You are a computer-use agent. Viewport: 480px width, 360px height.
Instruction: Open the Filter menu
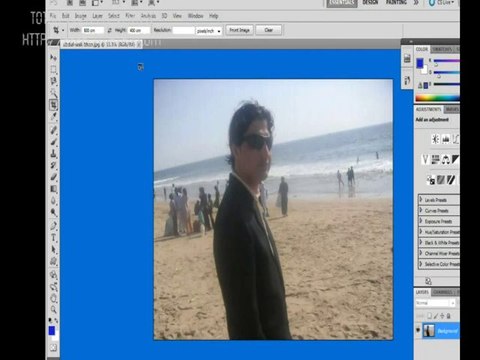tap(130, 16)
